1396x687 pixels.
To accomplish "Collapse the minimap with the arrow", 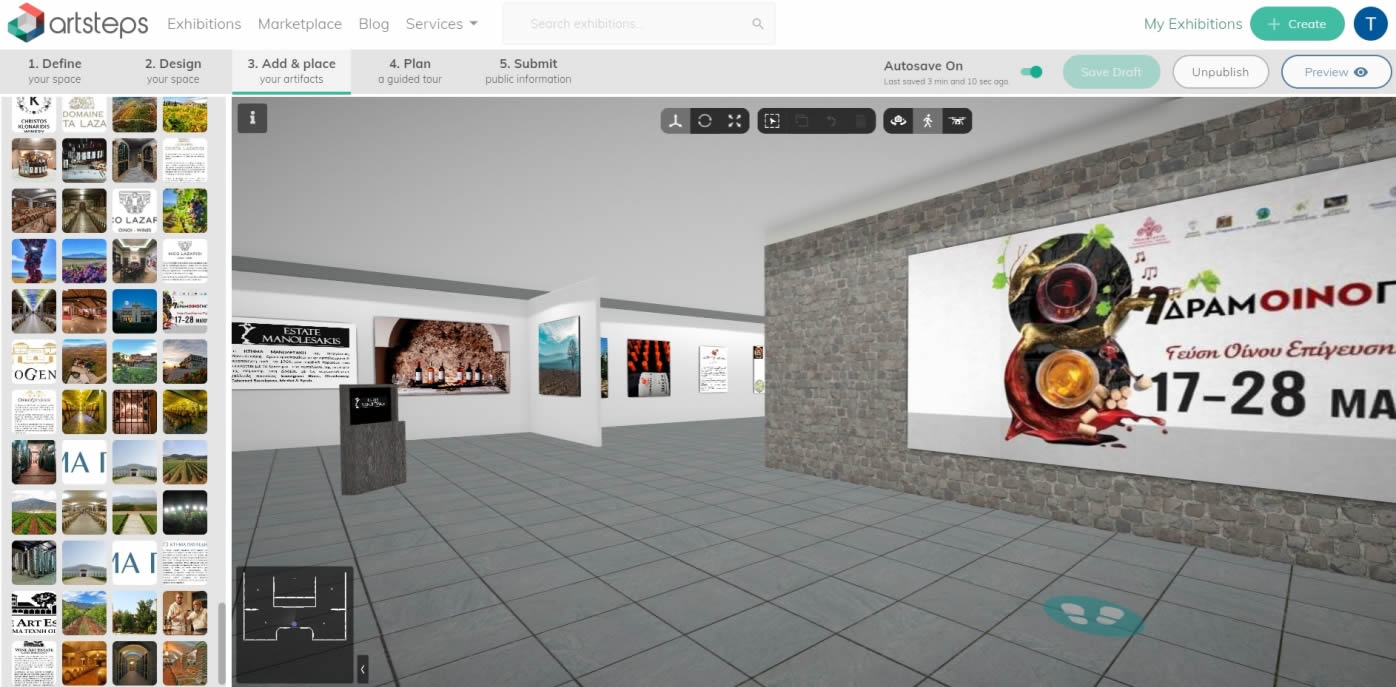I will (x=362, y=668).
